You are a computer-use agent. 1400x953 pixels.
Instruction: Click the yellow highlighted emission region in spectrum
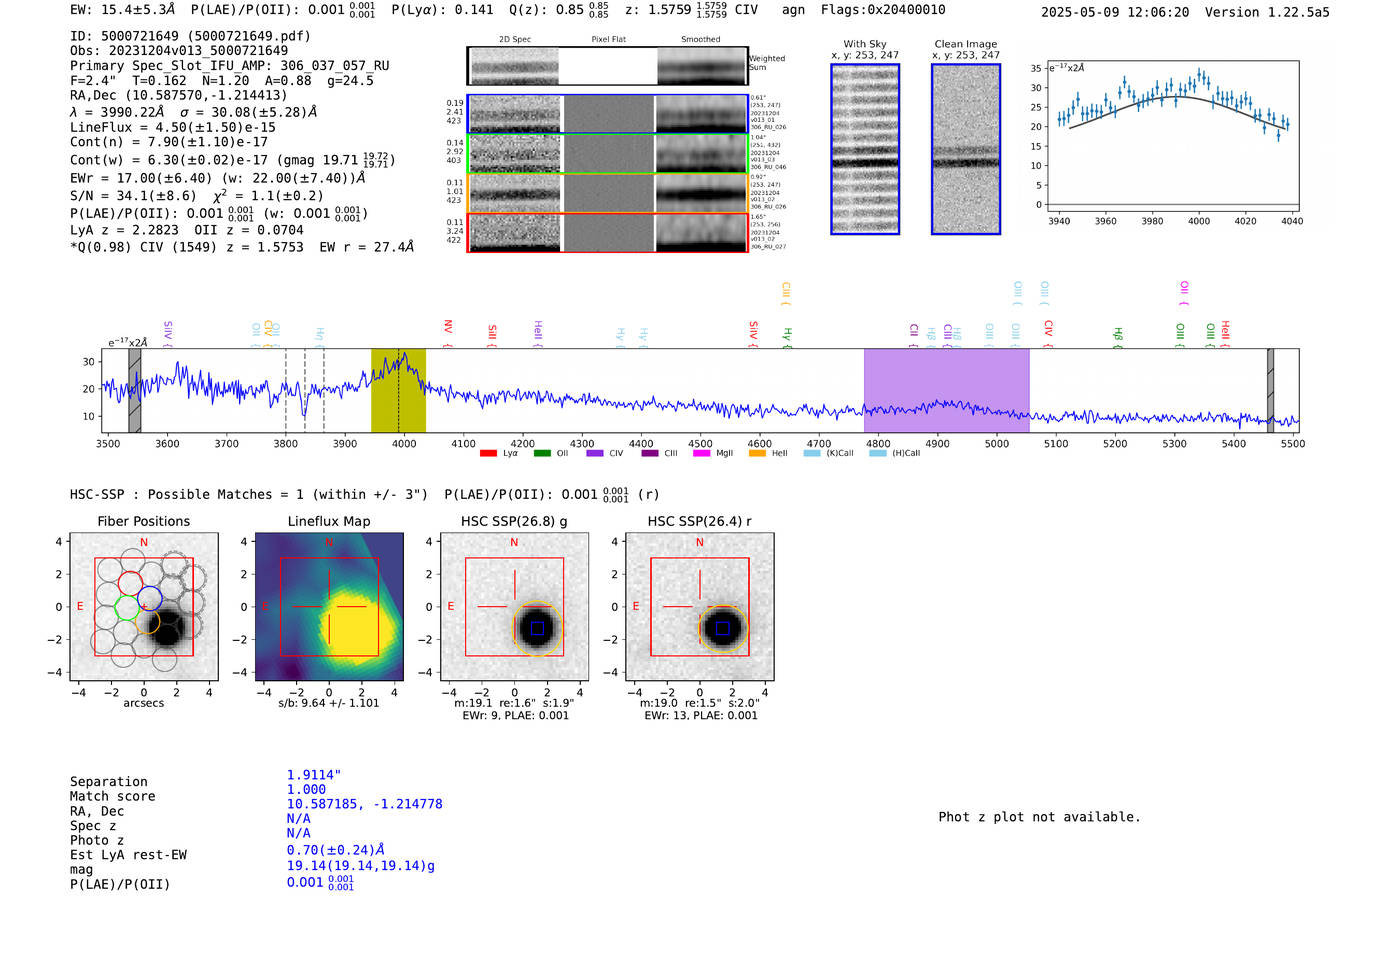pos(398,390)
